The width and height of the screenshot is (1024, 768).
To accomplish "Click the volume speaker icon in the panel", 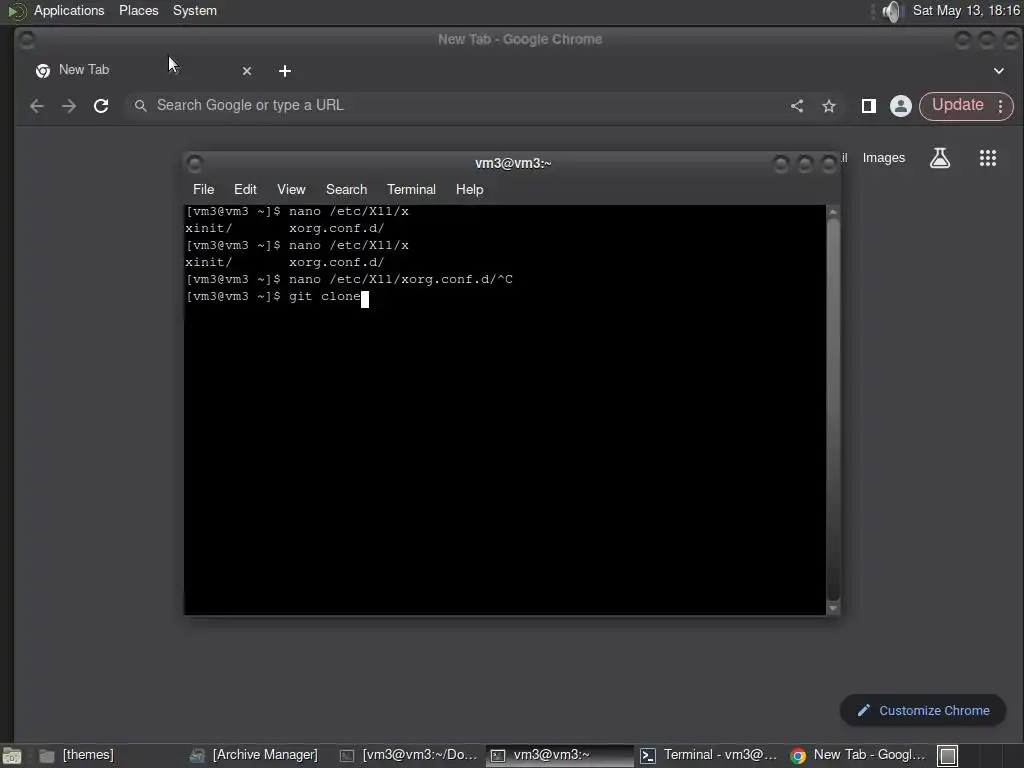I will click(x=891, y=11).
